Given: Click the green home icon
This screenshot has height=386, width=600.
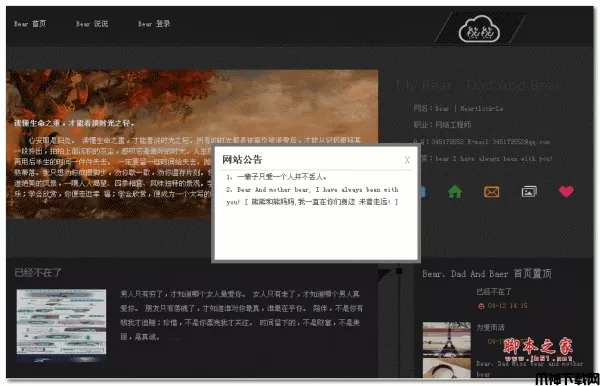Looking at the screenshot, I should (455, 191).
